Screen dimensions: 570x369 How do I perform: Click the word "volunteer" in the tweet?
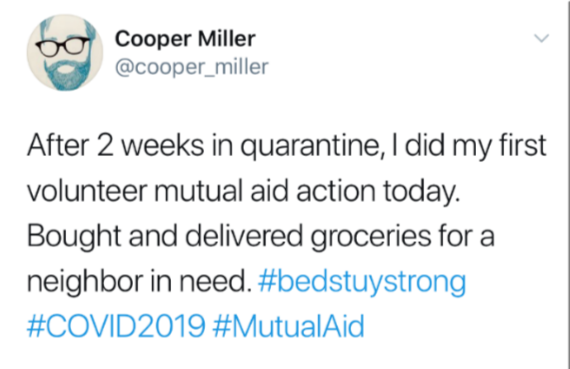(87, 191)
